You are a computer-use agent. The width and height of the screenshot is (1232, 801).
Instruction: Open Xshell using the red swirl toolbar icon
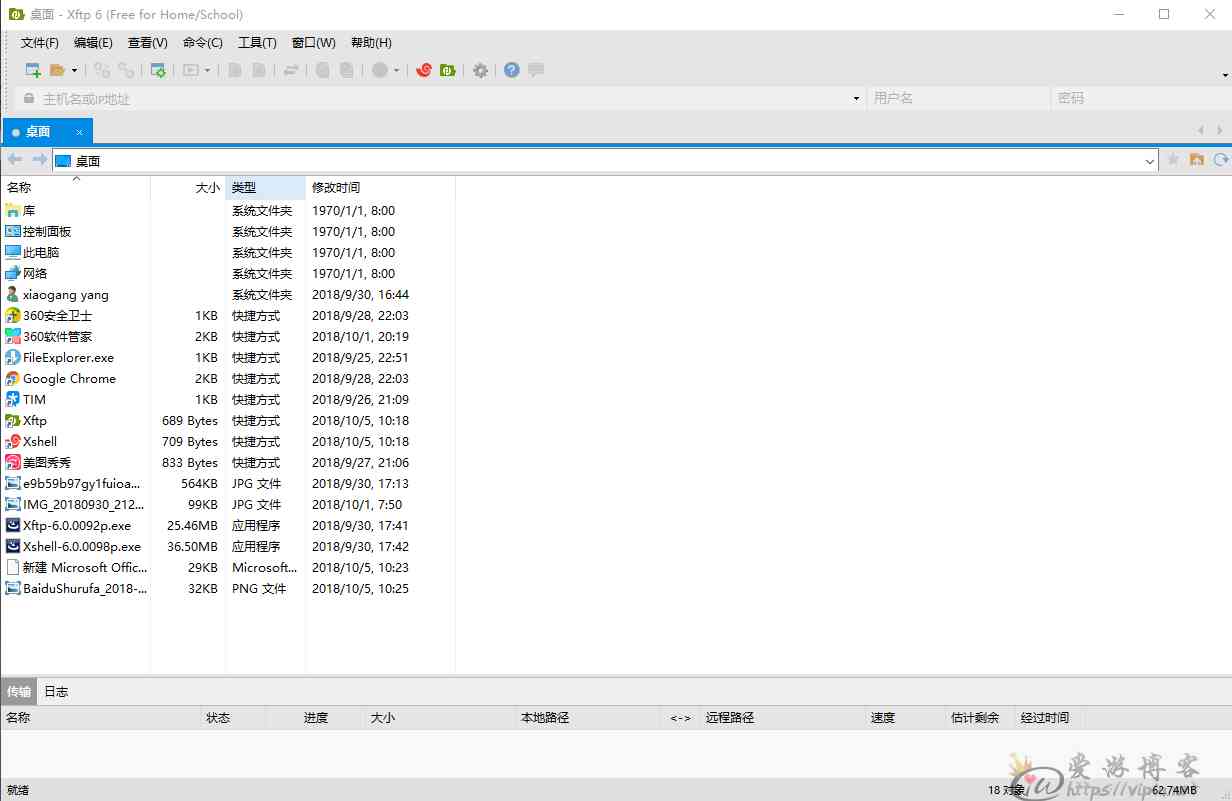(423, 70)
